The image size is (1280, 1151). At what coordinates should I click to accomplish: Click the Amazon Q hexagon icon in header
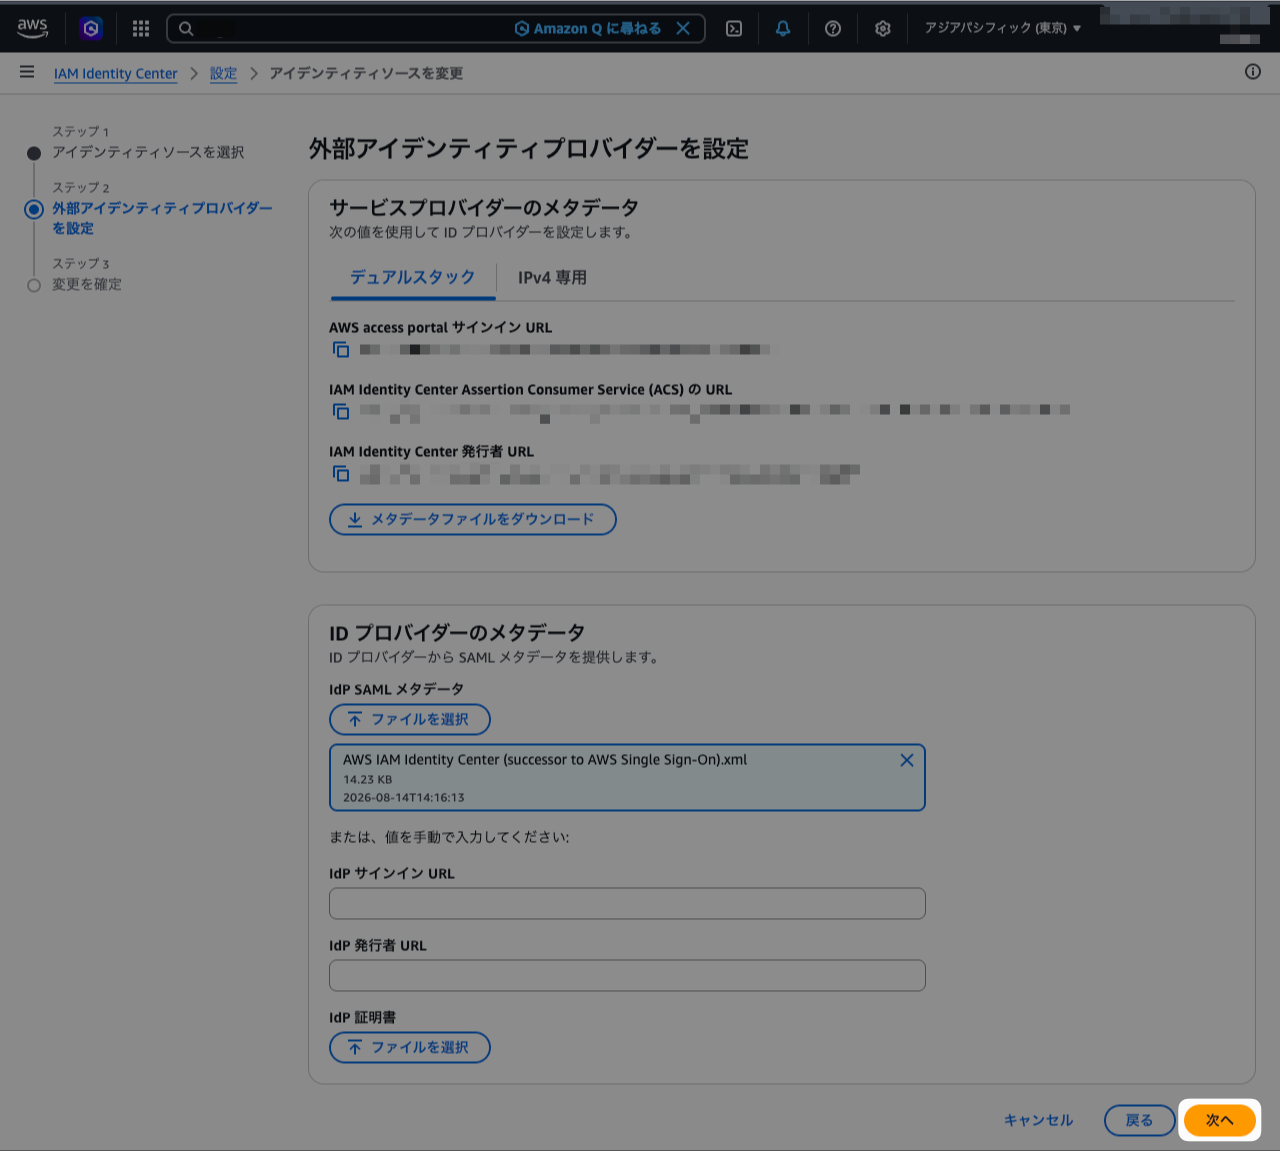click(x=91, y=28)
